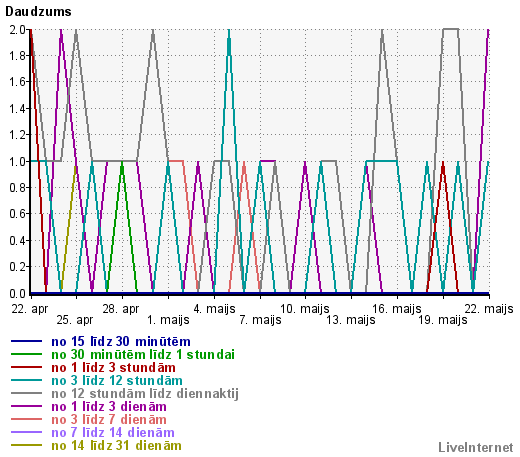This screenshot has width=520, height=457.
Task: Click the 2.0 y-axis value
Action: 18,29
